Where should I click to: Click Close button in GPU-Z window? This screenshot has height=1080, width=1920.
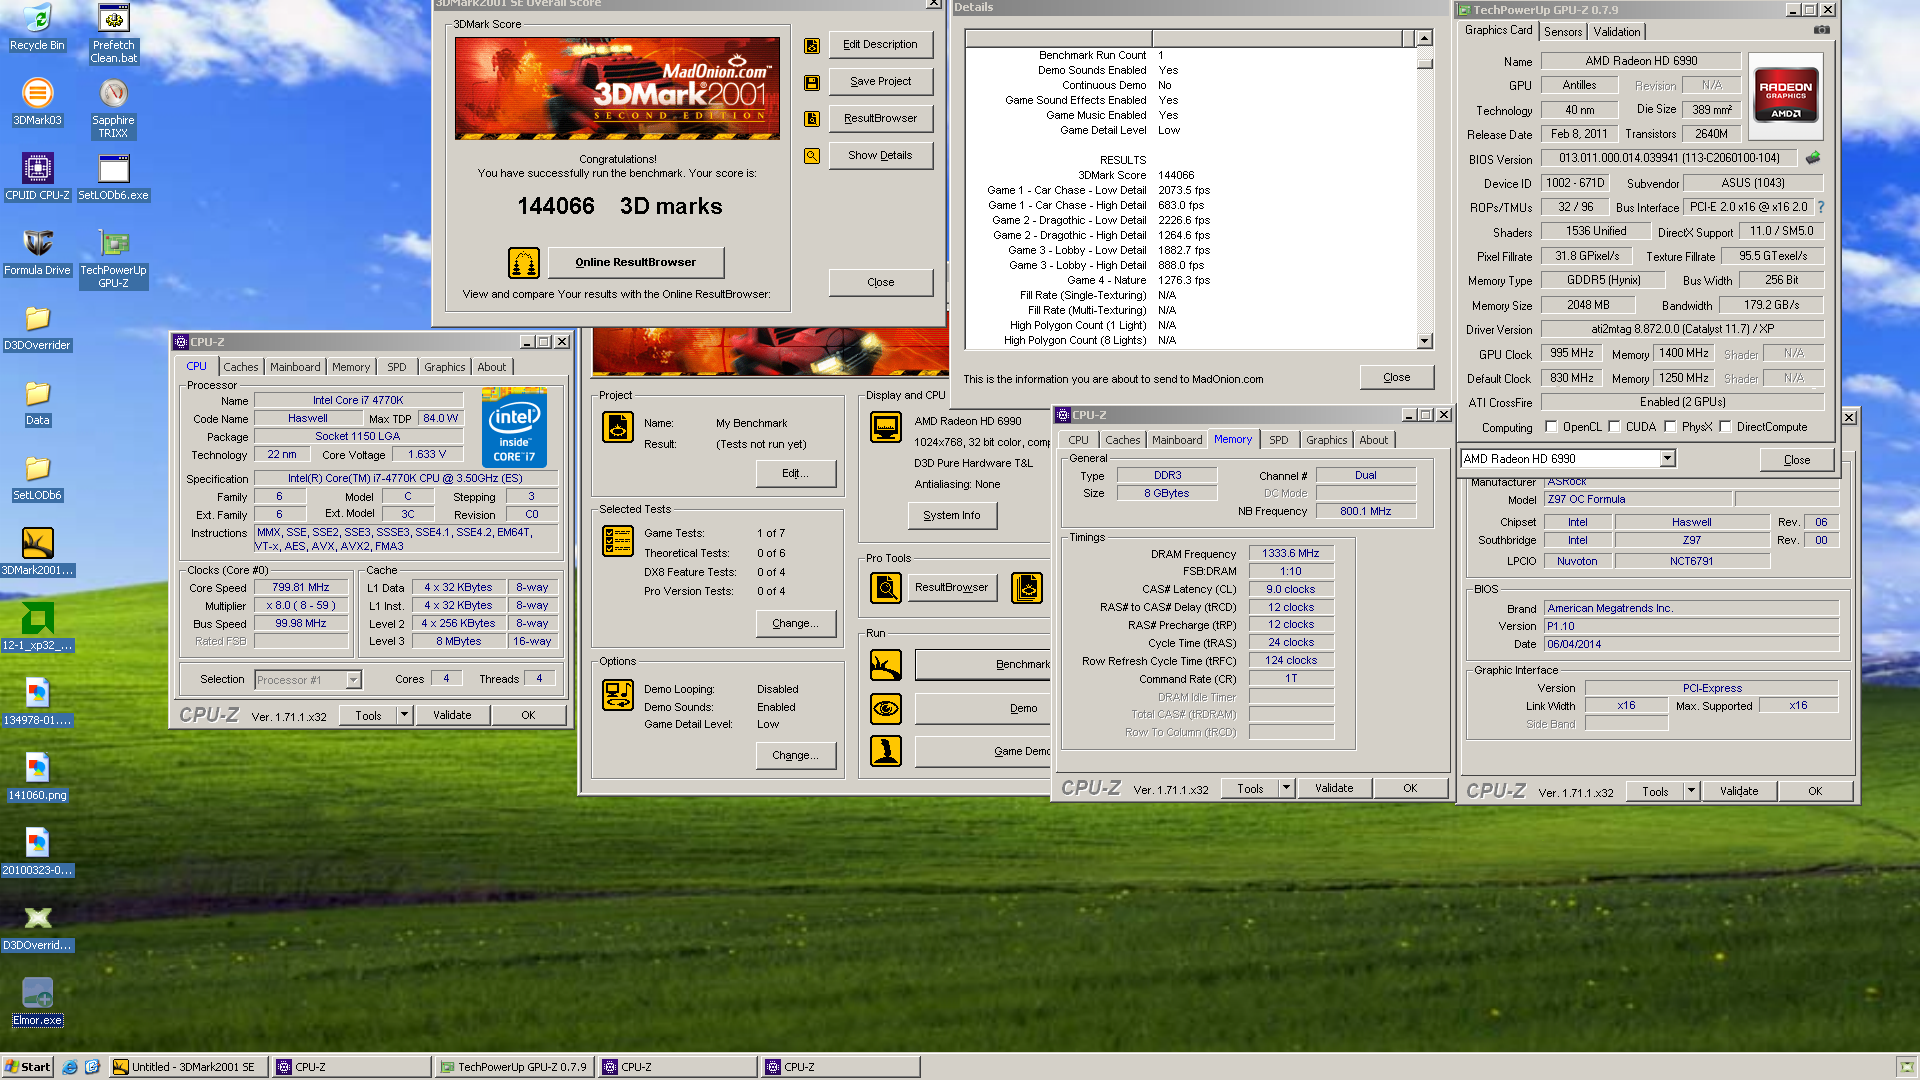click(x=1796, y=460)
